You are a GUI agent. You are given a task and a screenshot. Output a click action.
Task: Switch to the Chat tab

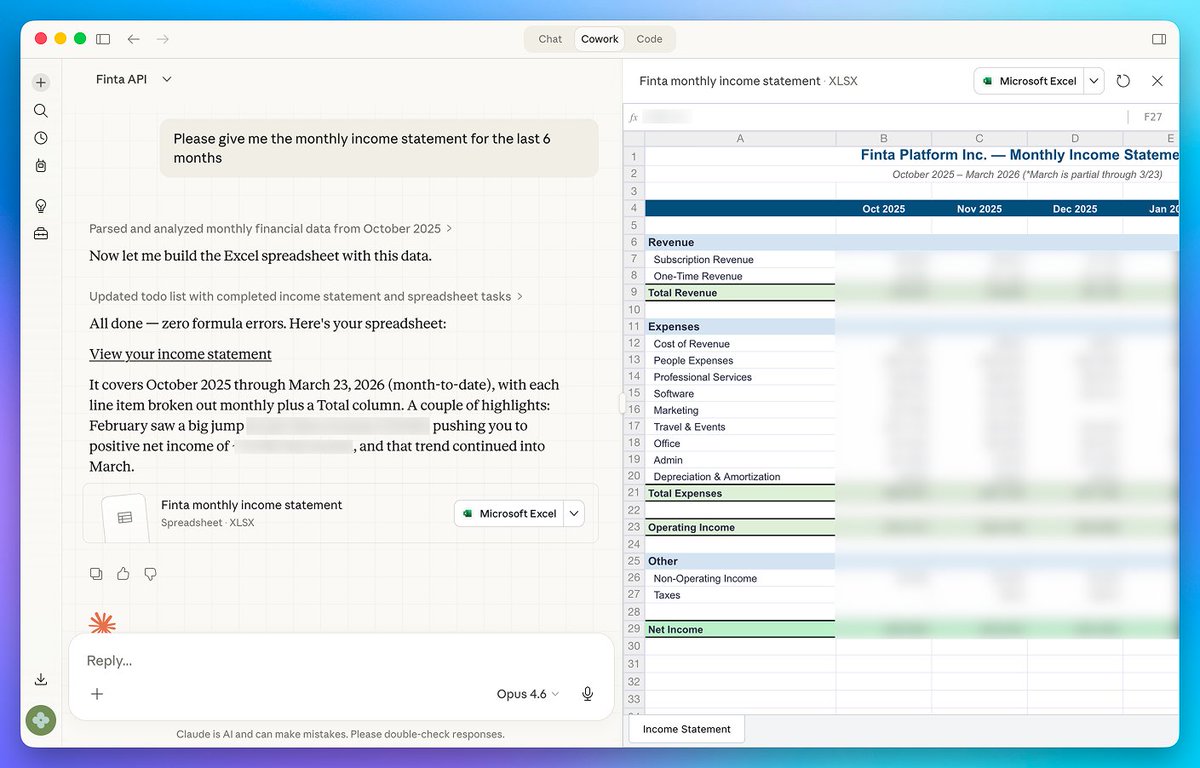550,39
